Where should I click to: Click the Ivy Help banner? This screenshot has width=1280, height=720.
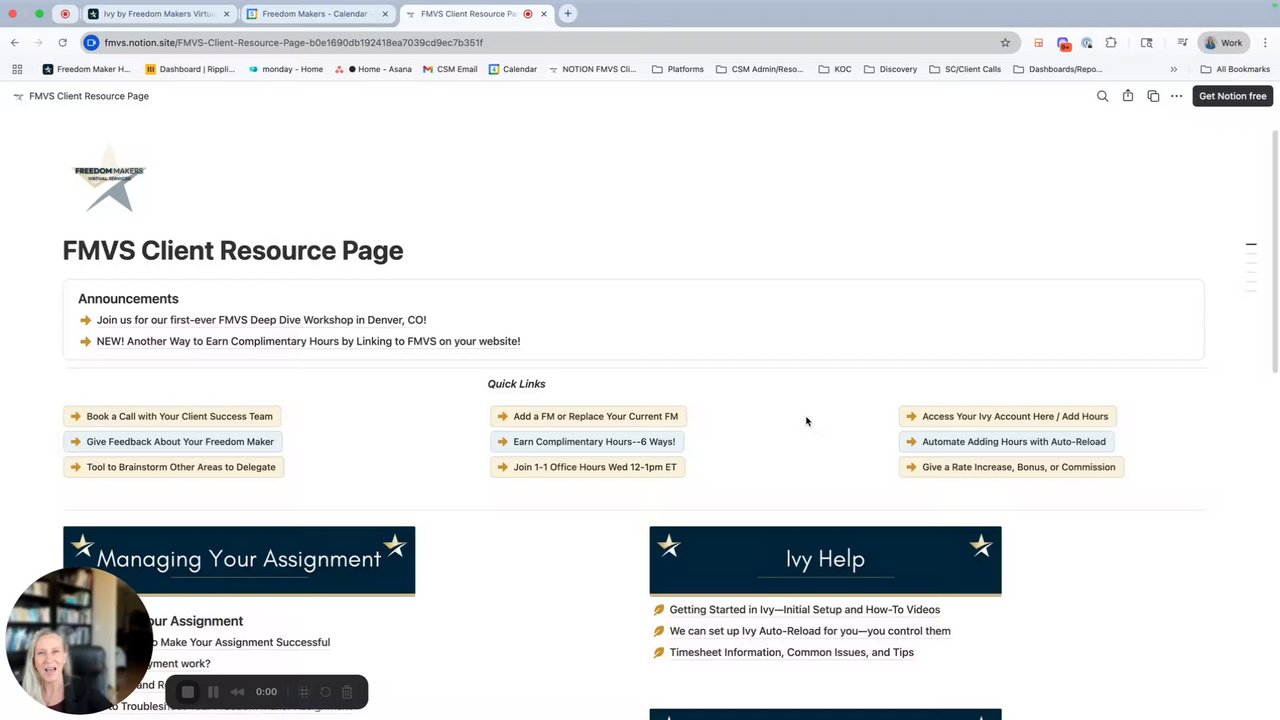click(x=825, y=561)
